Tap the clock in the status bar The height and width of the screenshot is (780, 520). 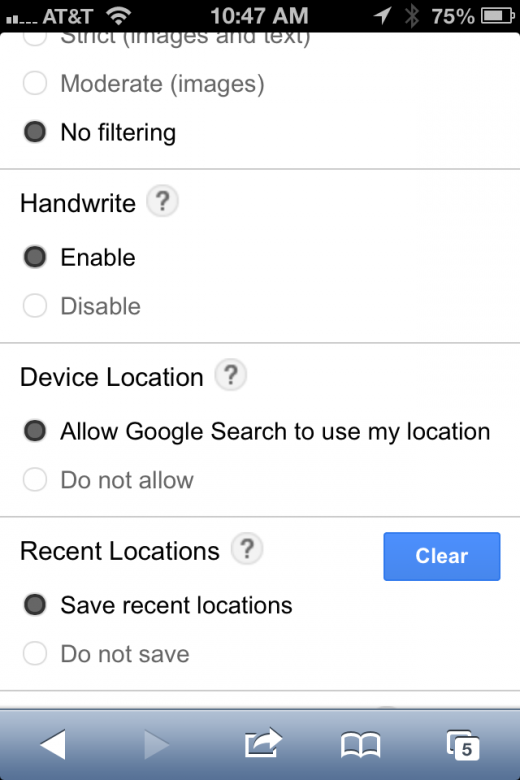[x=259, y=16]
